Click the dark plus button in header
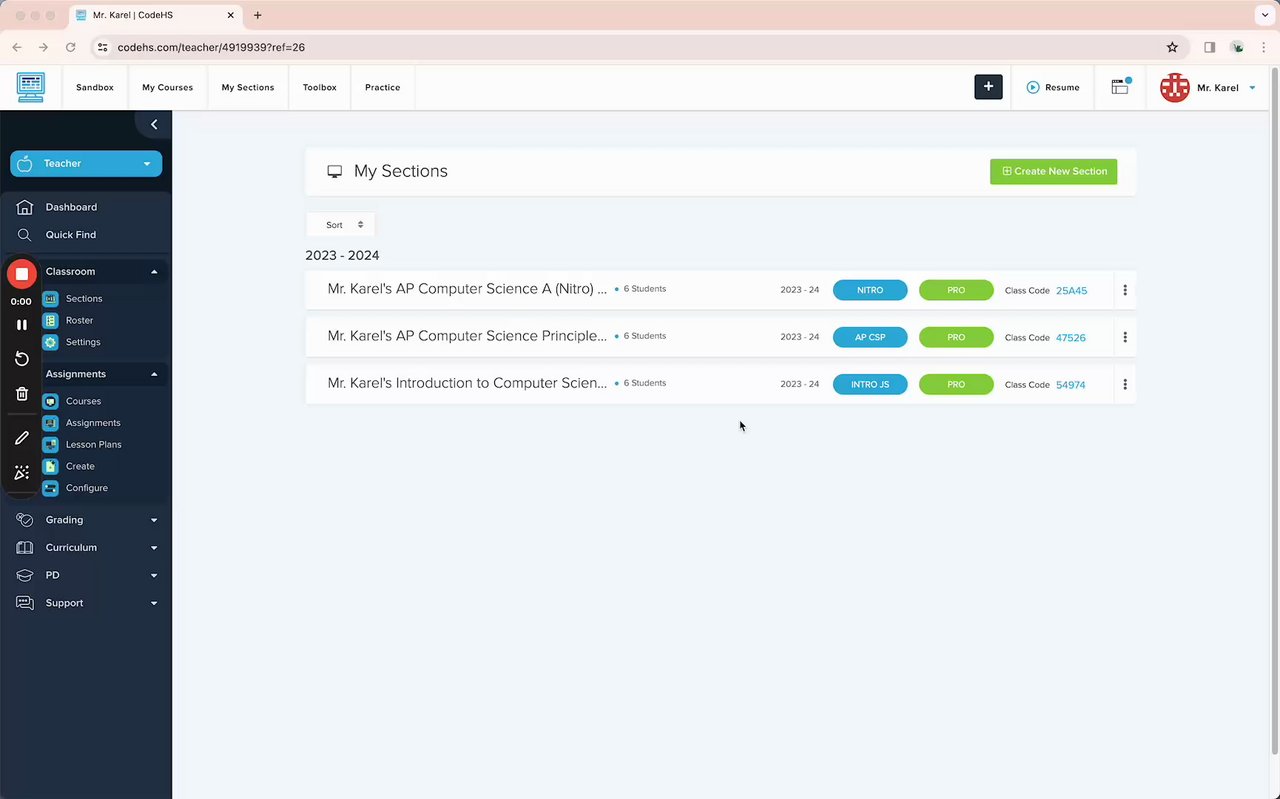This screenshot has width=1280, height=799. coord(988,87)
